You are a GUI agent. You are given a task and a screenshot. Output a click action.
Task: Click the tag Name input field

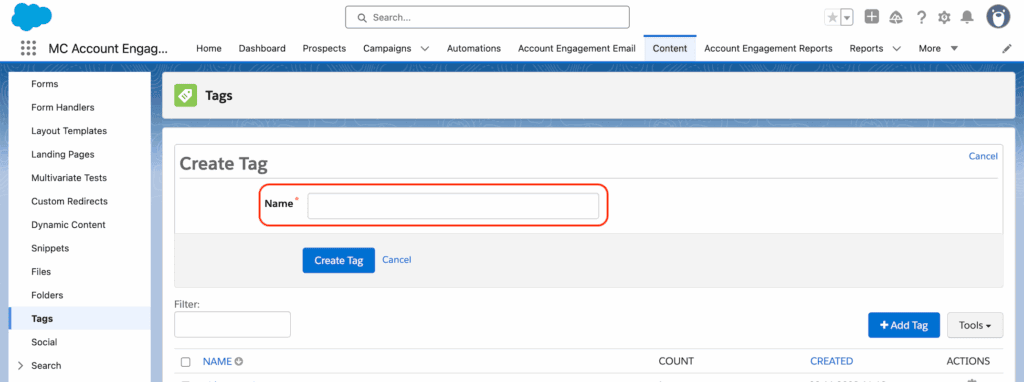pos(453,206)
